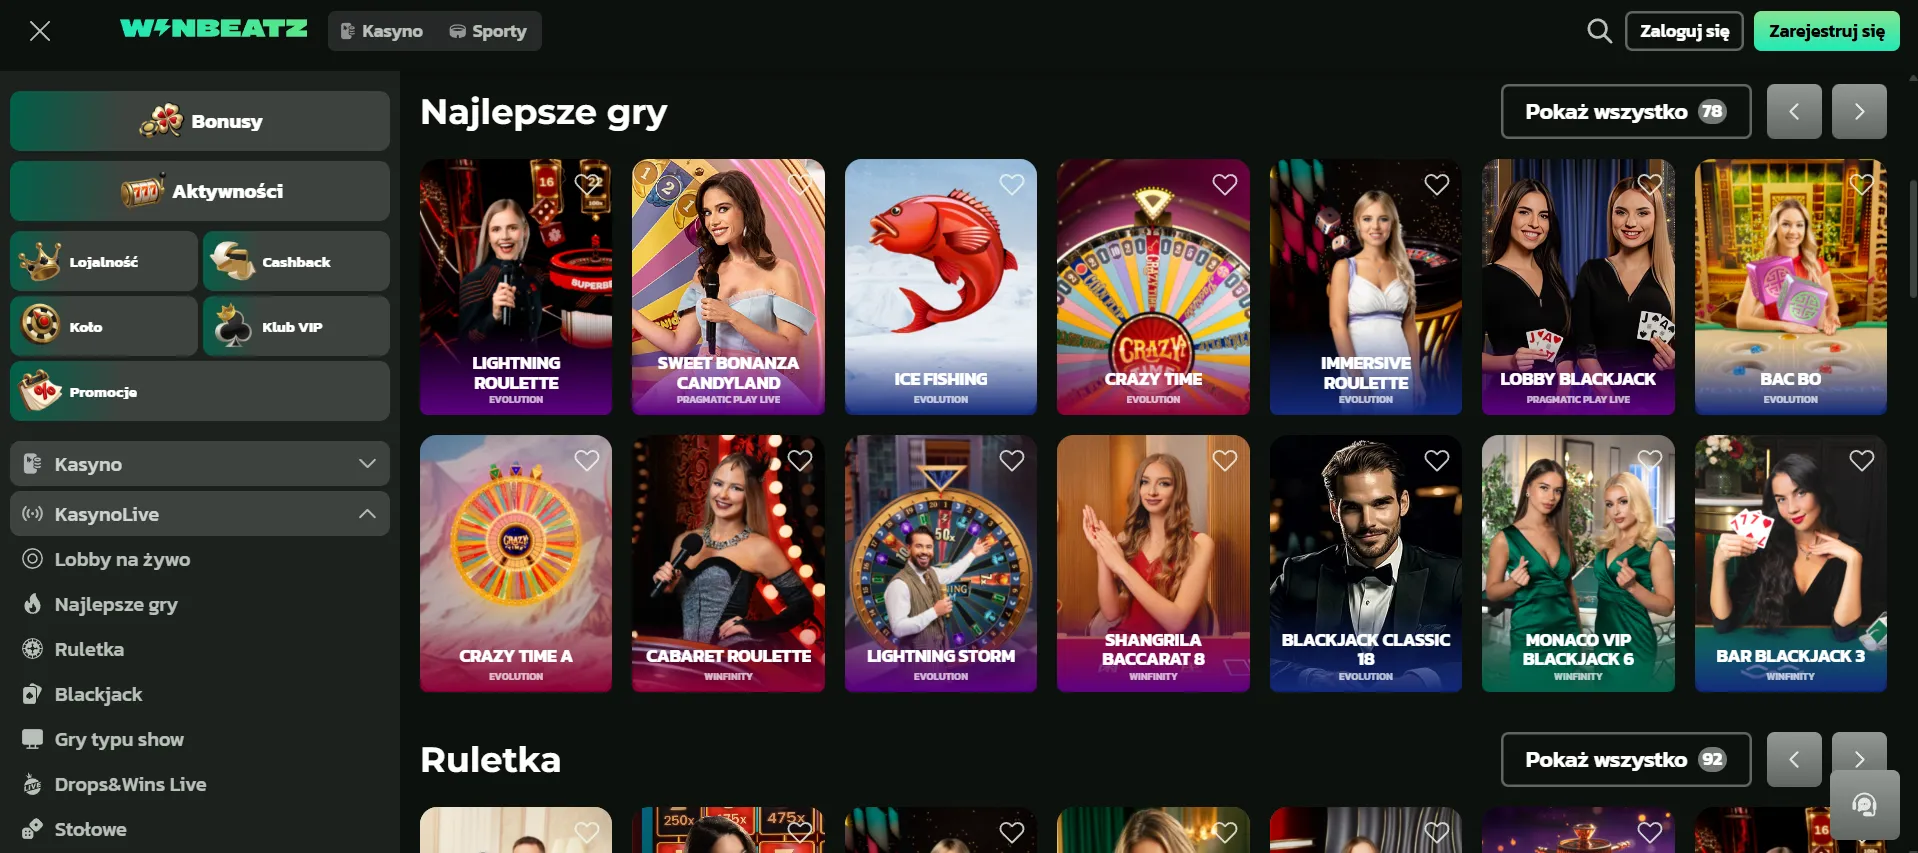Open the Bac Bo game thumbnail
Screen dimensions: 1918x853
[1790, 287]
